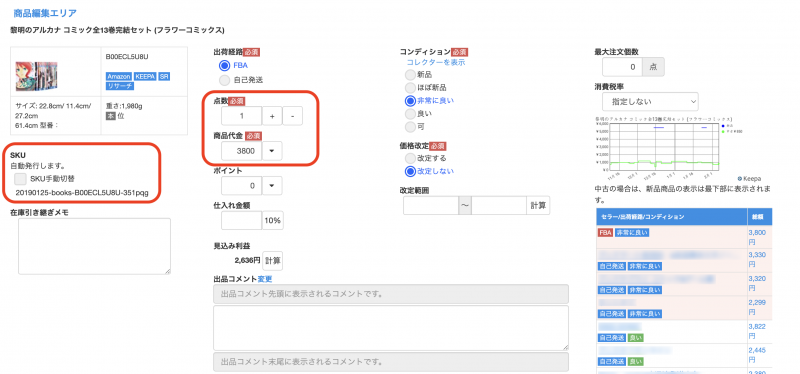Click the 2,445円 price link

pos(756,355)
